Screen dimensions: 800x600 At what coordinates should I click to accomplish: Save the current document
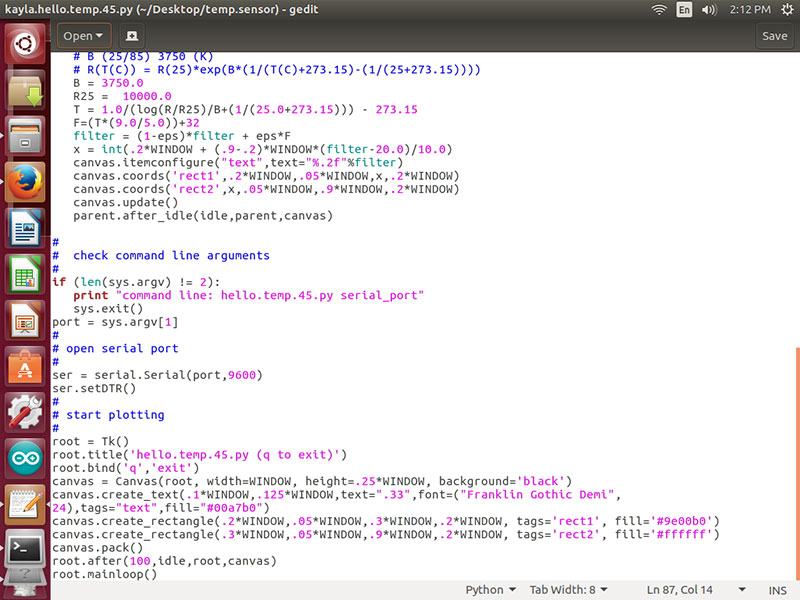(x=774, y=36)
